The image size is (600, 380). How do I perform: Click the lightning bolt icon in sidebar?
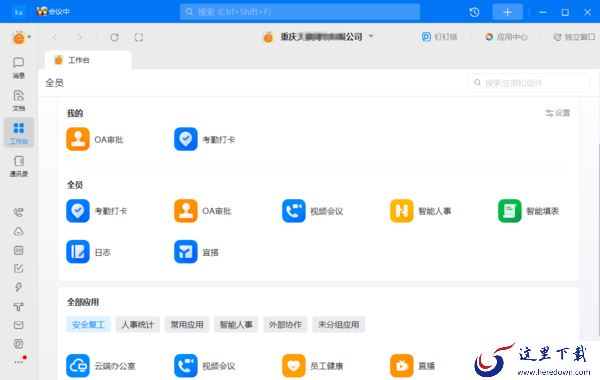click(18, 287)
